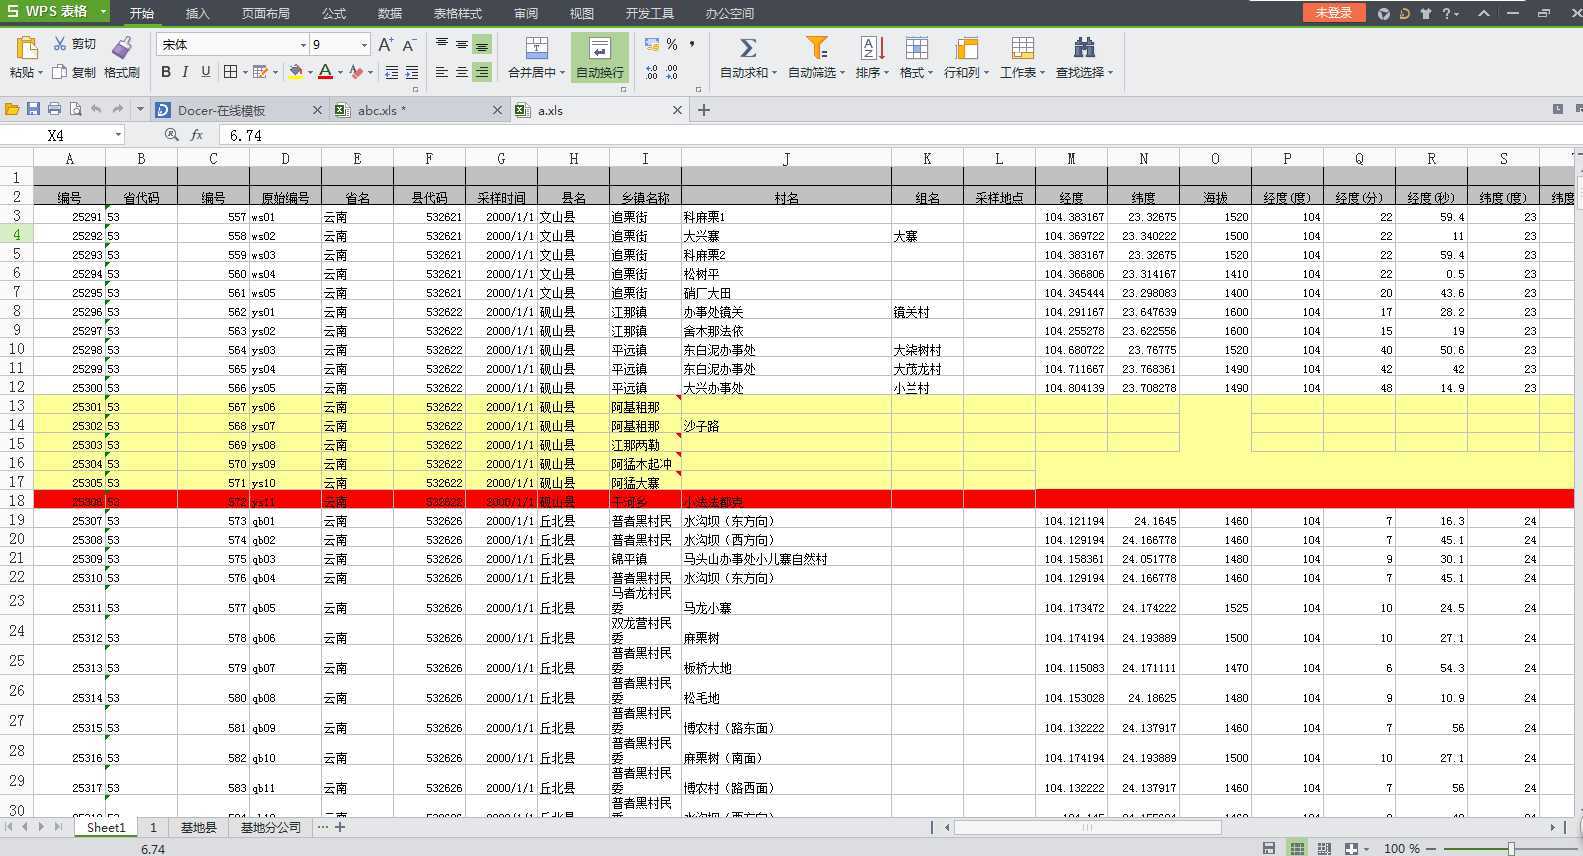Open the Name Box dropdown next to X4
The height and width of the screenshot is (856, 1583).
tap(118, 135)
